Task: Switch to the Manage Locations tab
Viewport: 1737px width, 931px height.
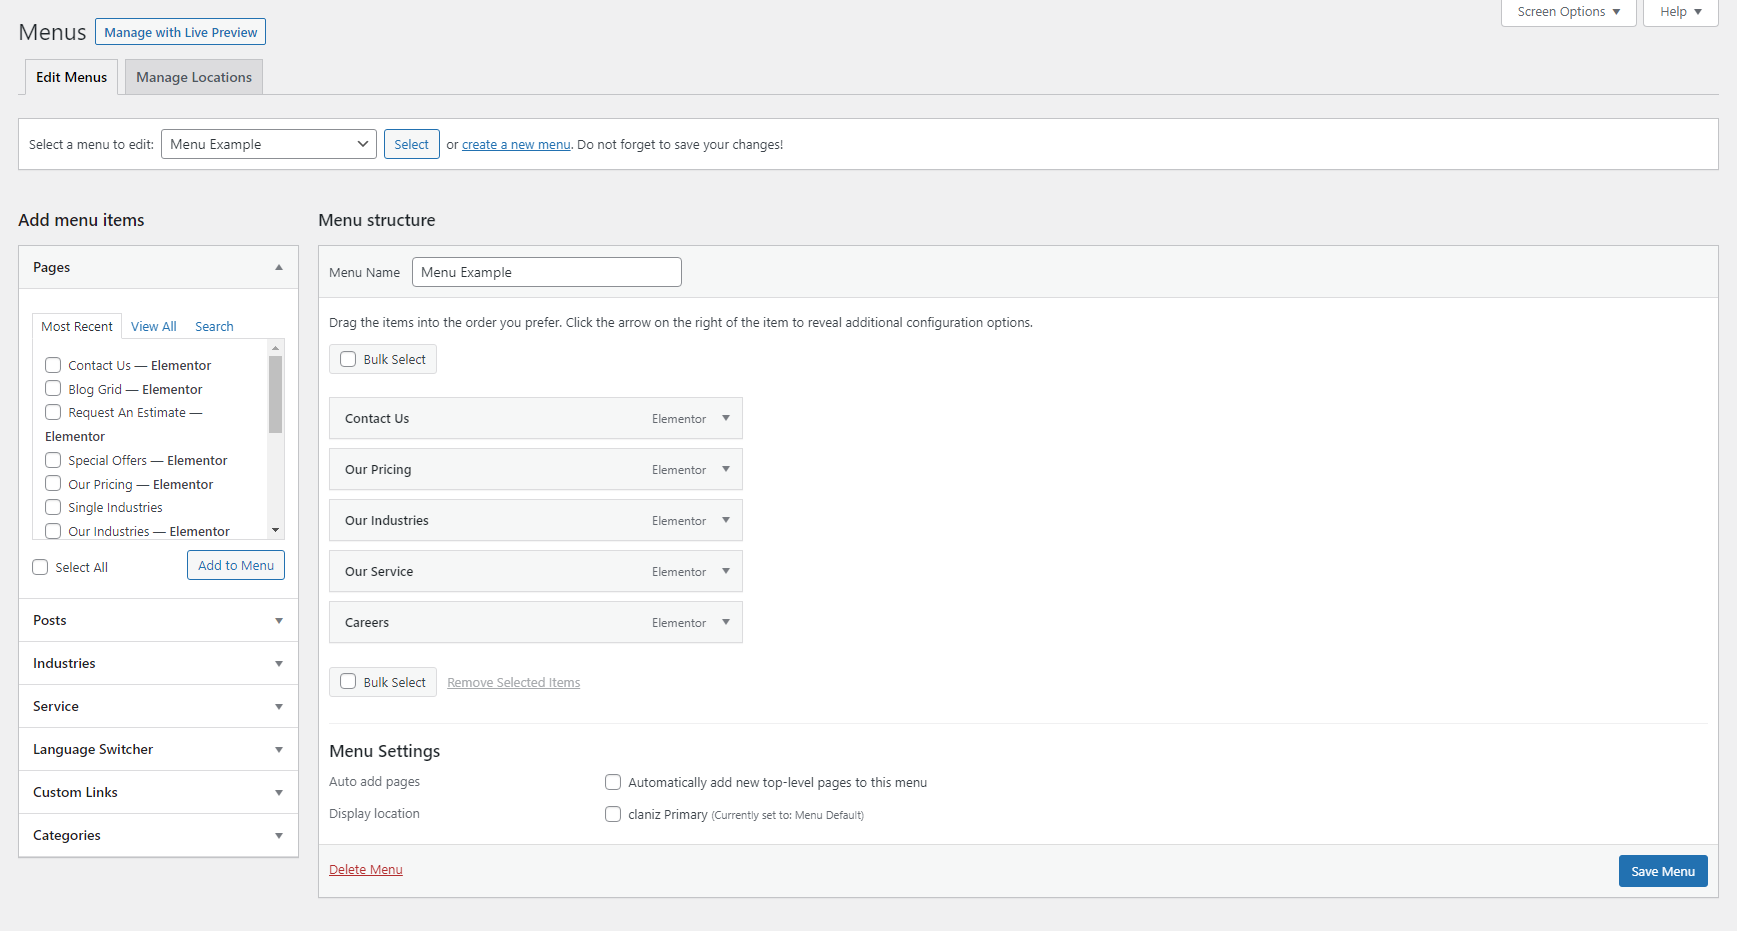Action: pyautogui.click(x=194, y=78)
